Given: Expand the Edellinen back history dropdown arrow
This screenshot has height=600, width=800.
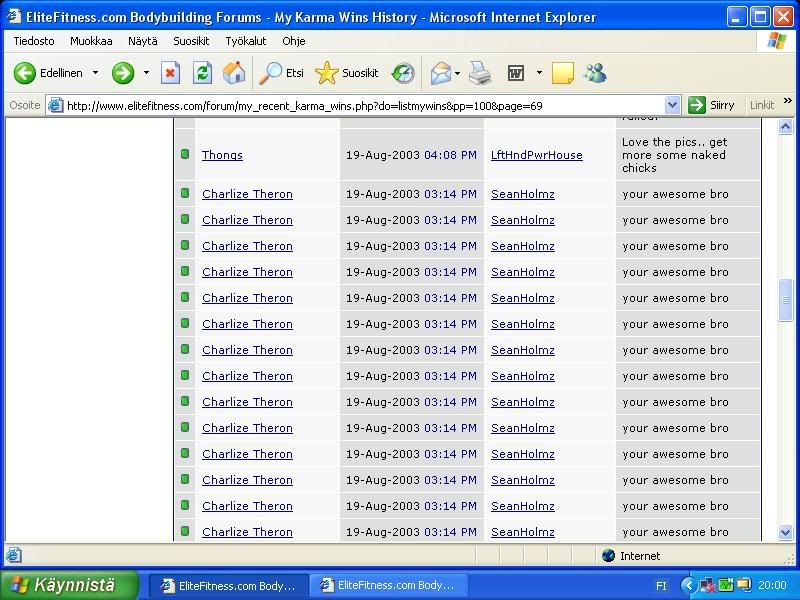Looking at the screenshot, I should (x=96, y=73).
